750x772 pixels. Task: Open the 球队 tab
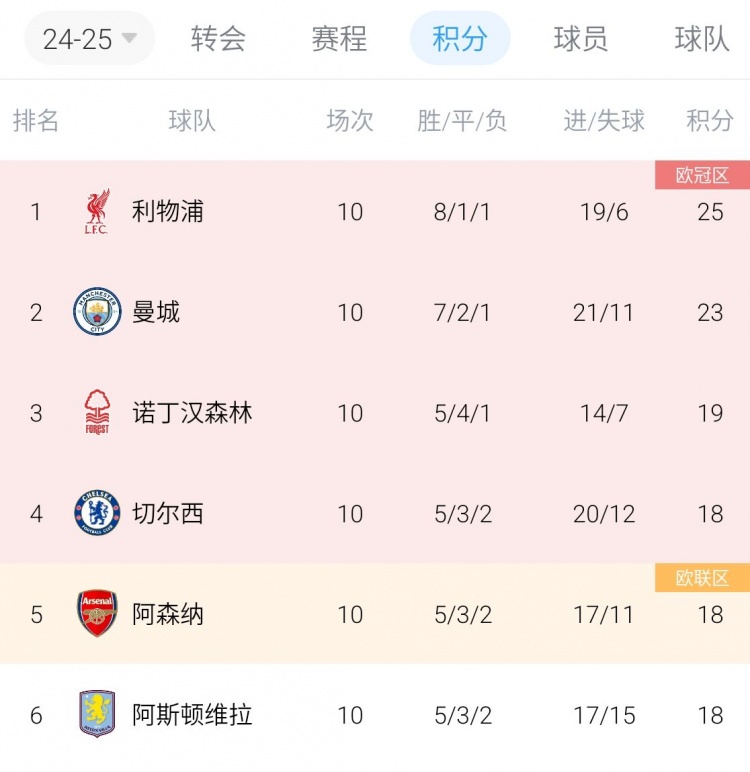tap(702, 39)
